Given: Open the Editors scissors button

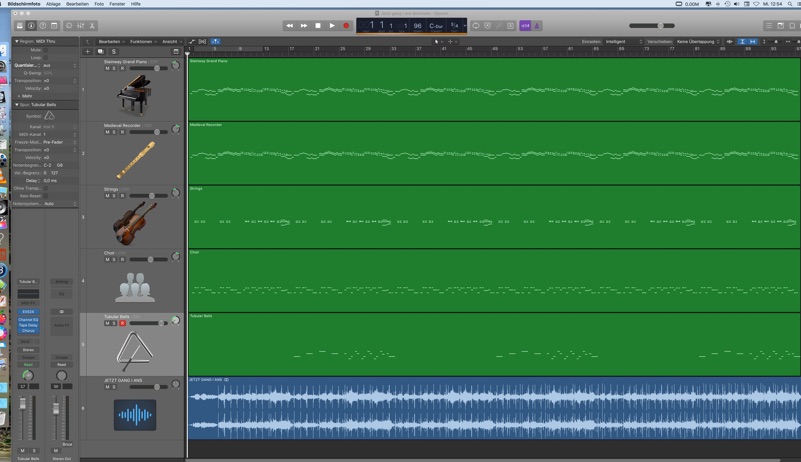Looking at the screenshot, I should tap(92, 26).
